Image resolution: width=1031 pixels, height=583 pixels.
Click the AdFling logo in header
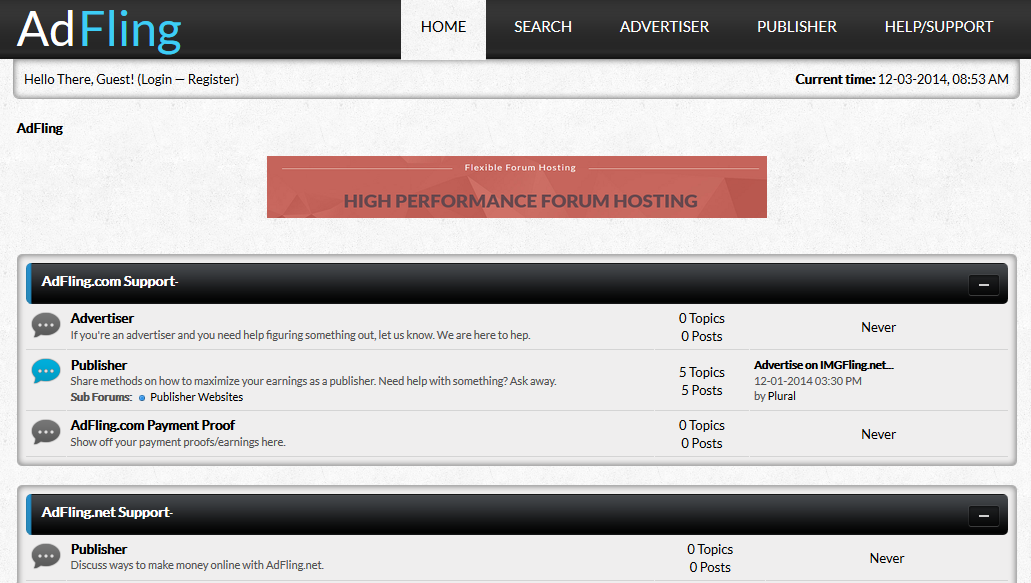99,30
